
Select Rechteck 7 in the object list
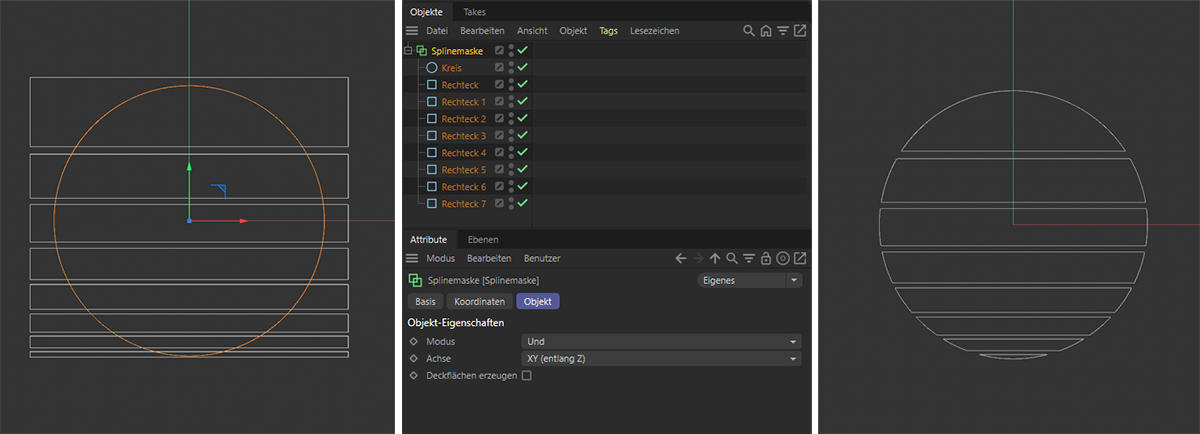pos(463,204)
